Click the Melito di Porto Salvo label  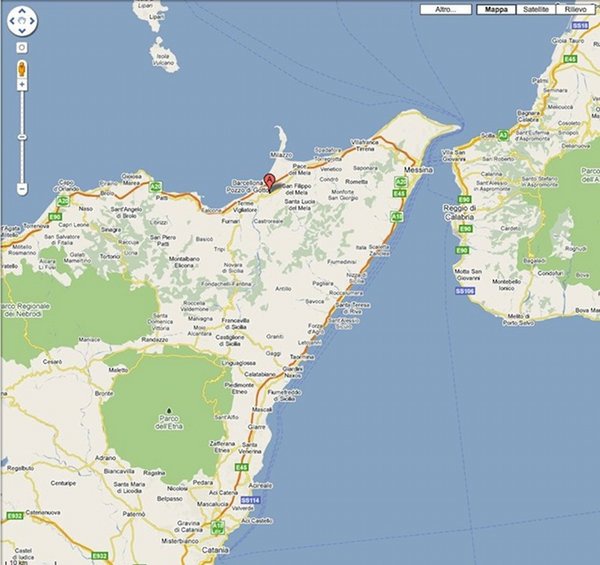pyautogui.click(x=519, y=319)
